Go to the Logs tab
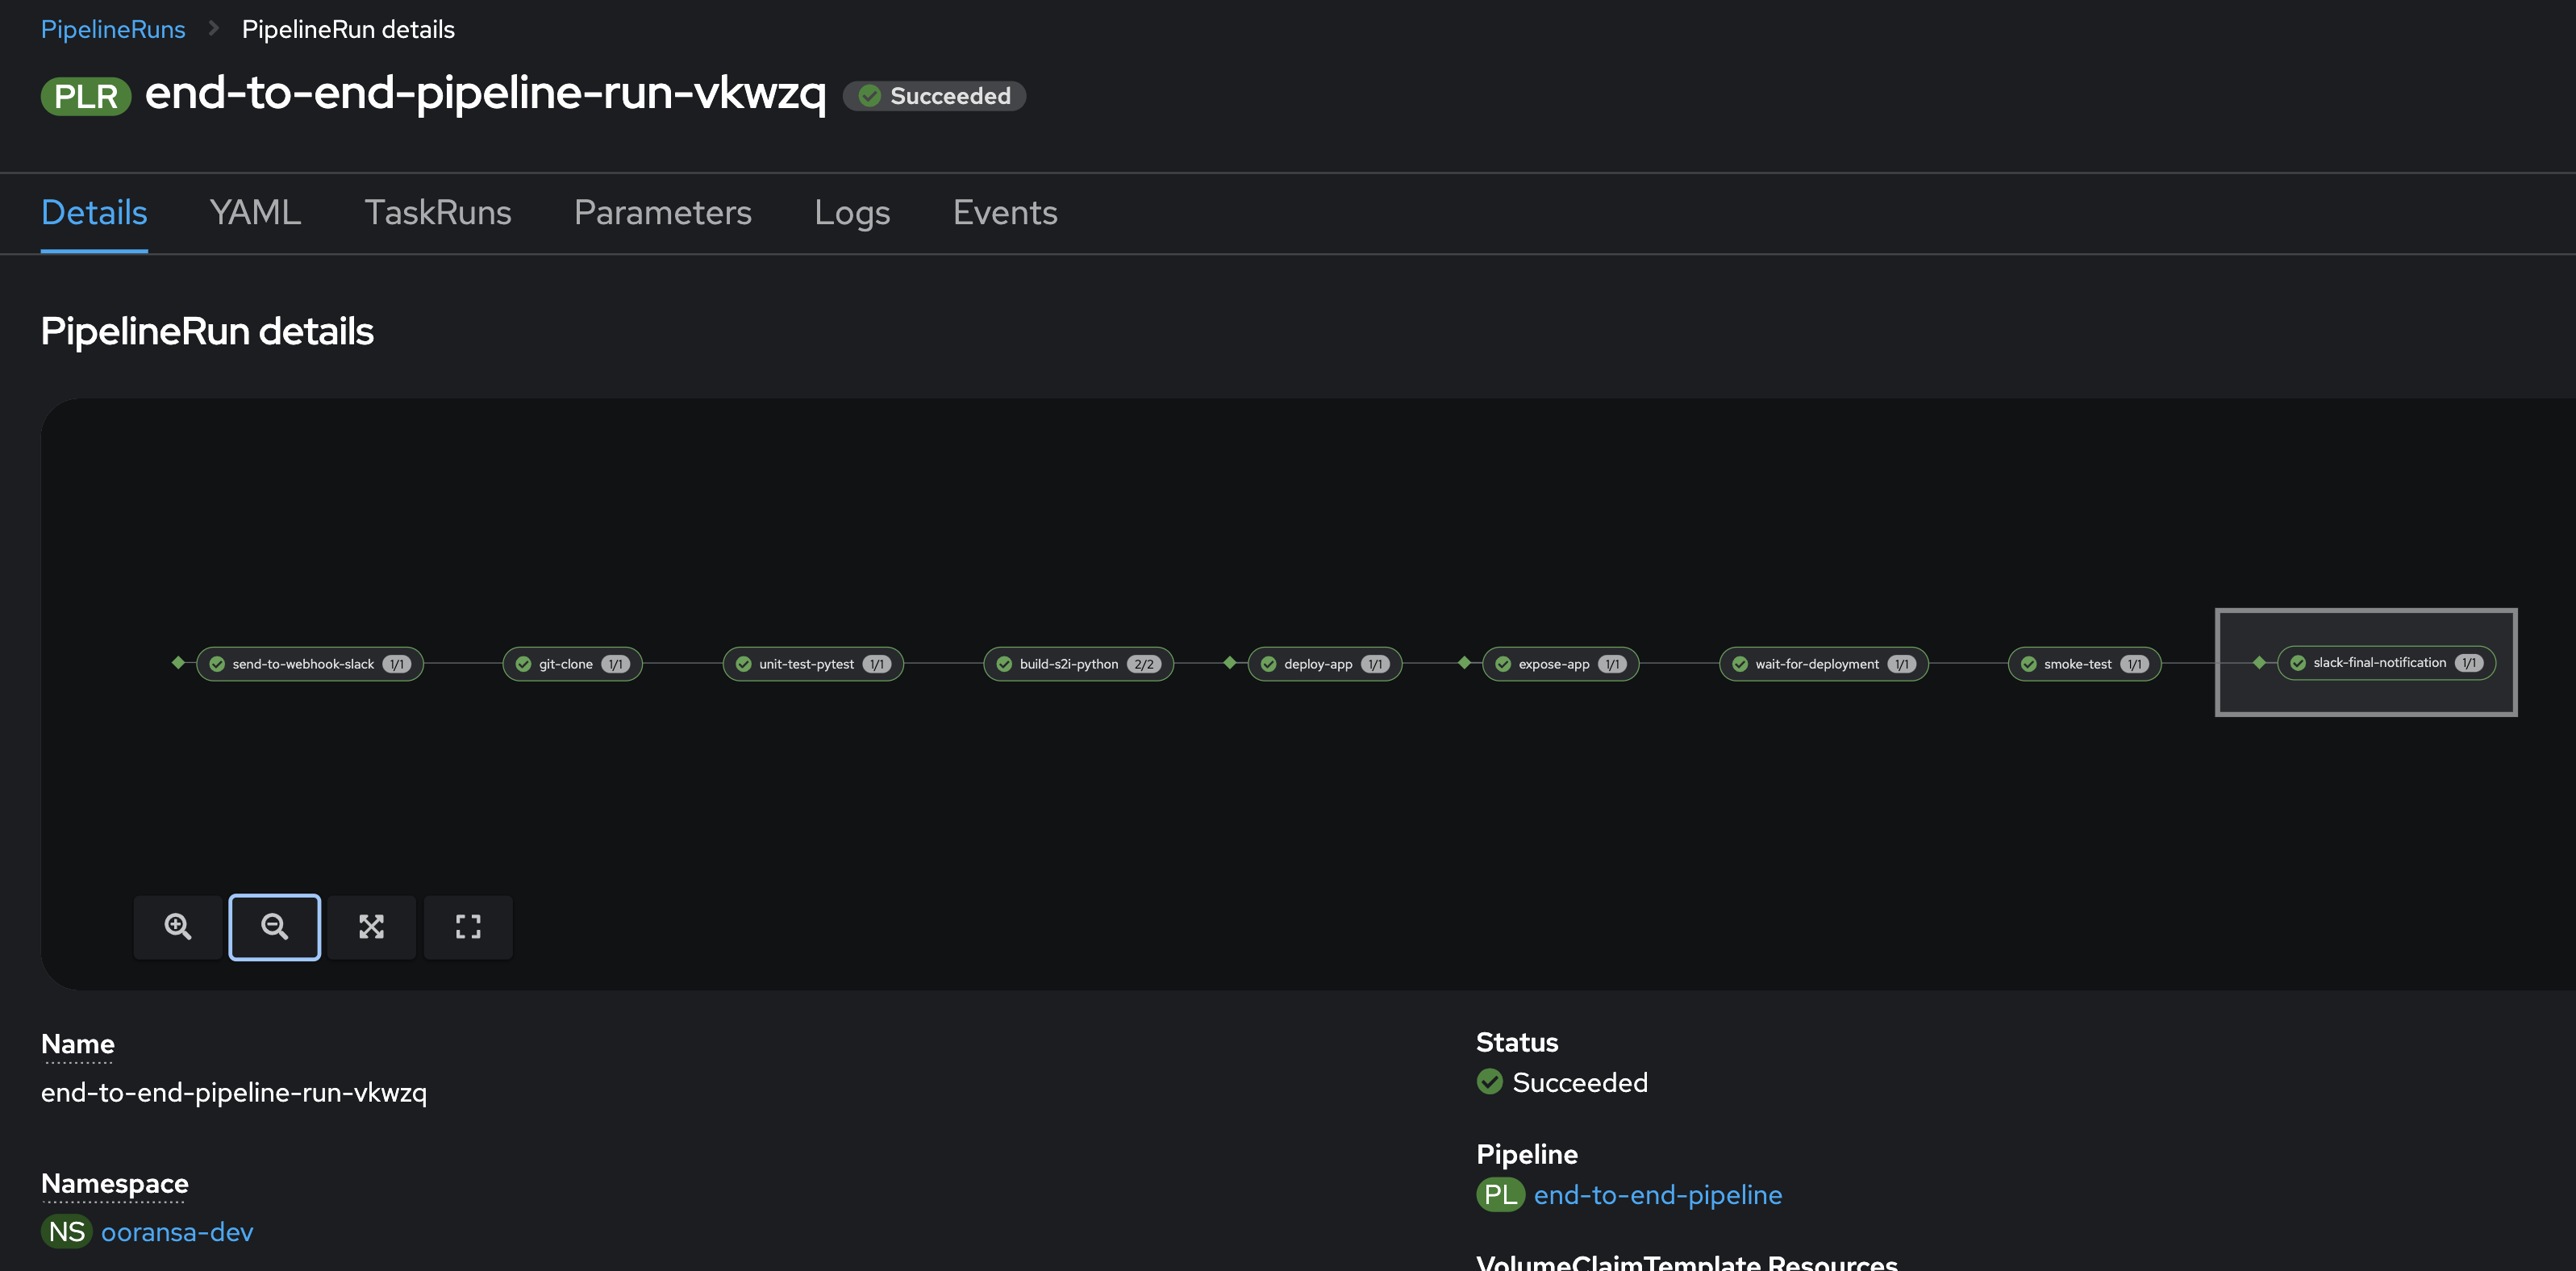The height and width of the screenshot is (1271, 2576). click(852, 212)
